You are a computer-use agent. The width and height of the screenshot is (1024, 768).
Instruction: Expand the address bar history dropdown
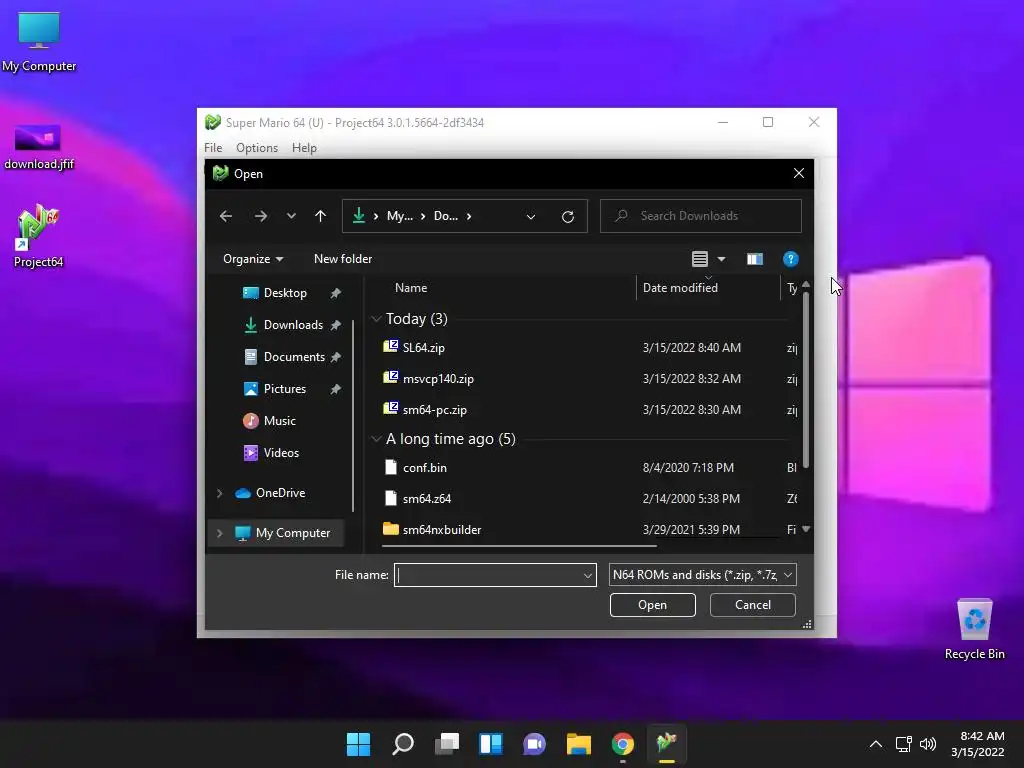pos(531,217)
